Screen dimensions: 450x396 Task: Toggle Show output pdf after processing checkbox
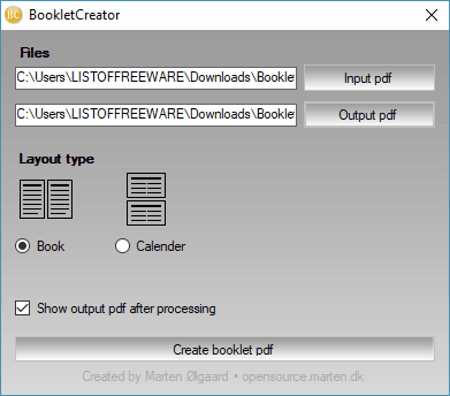point(23,308)
